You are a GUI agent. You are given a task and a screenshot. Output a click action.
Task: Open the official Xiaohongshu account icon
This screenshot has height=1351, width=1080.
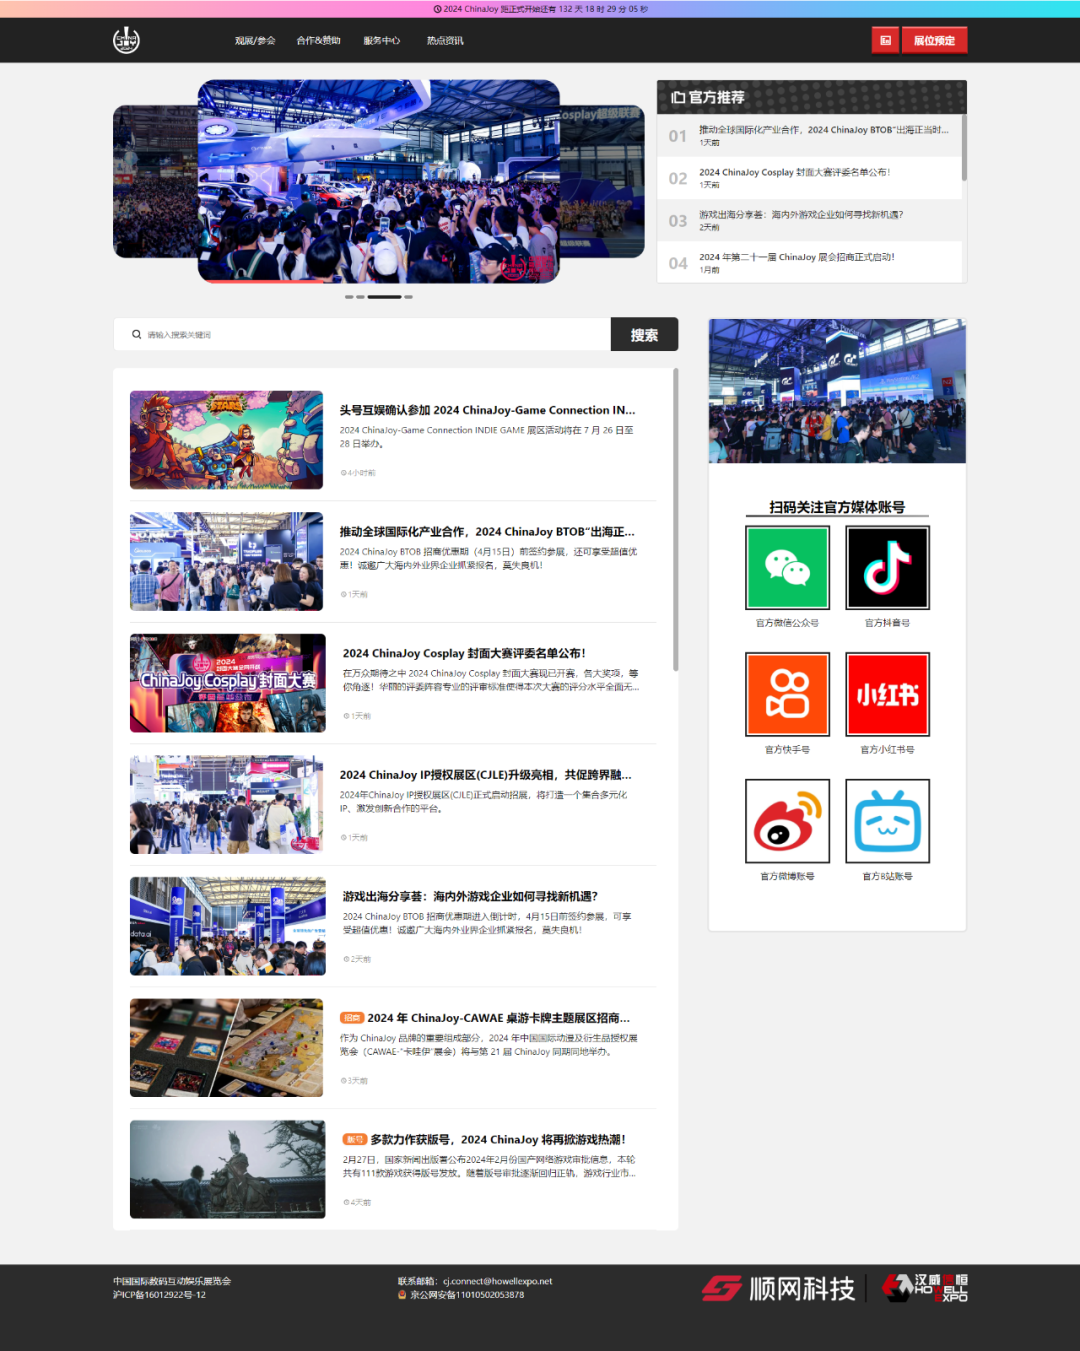coord(888,694)
